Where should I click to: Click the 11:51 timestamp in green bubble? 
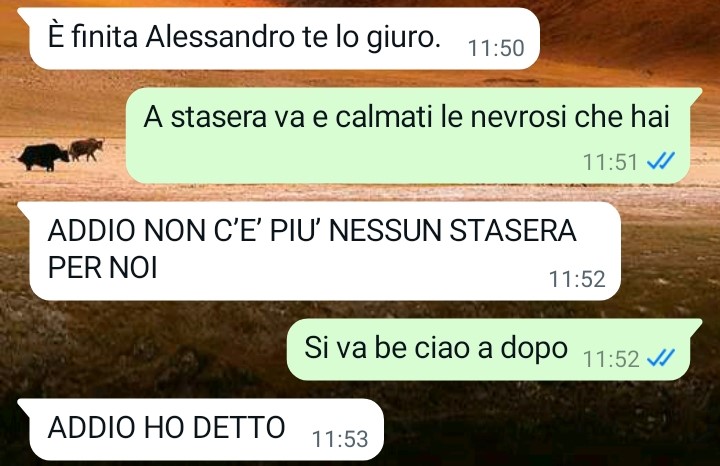pyautogui.click(x=610, y=162)
